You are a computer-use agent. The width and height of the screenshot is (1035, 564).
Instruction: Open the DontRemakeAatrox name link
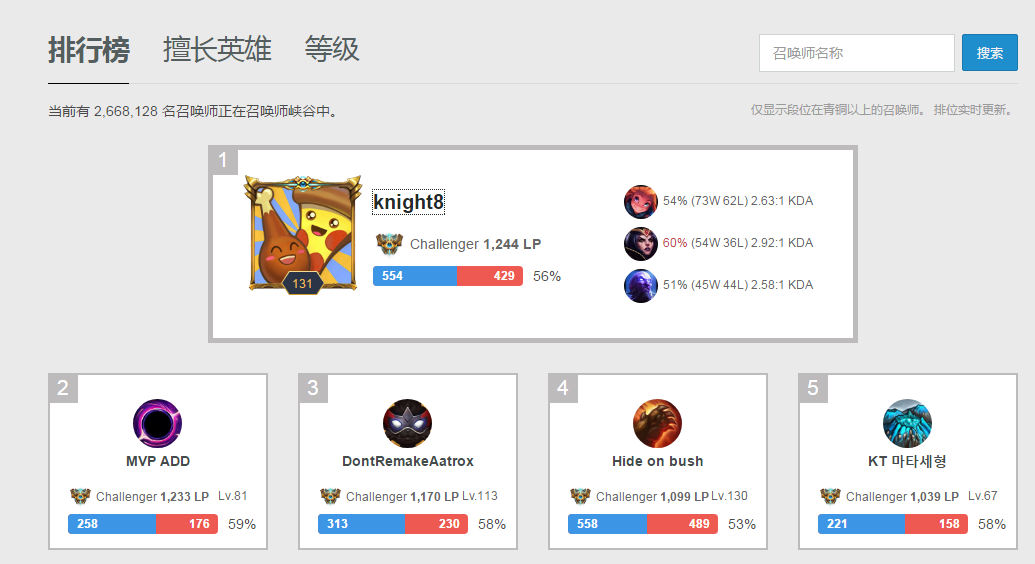pyautogui.click(x=407, y=461)
